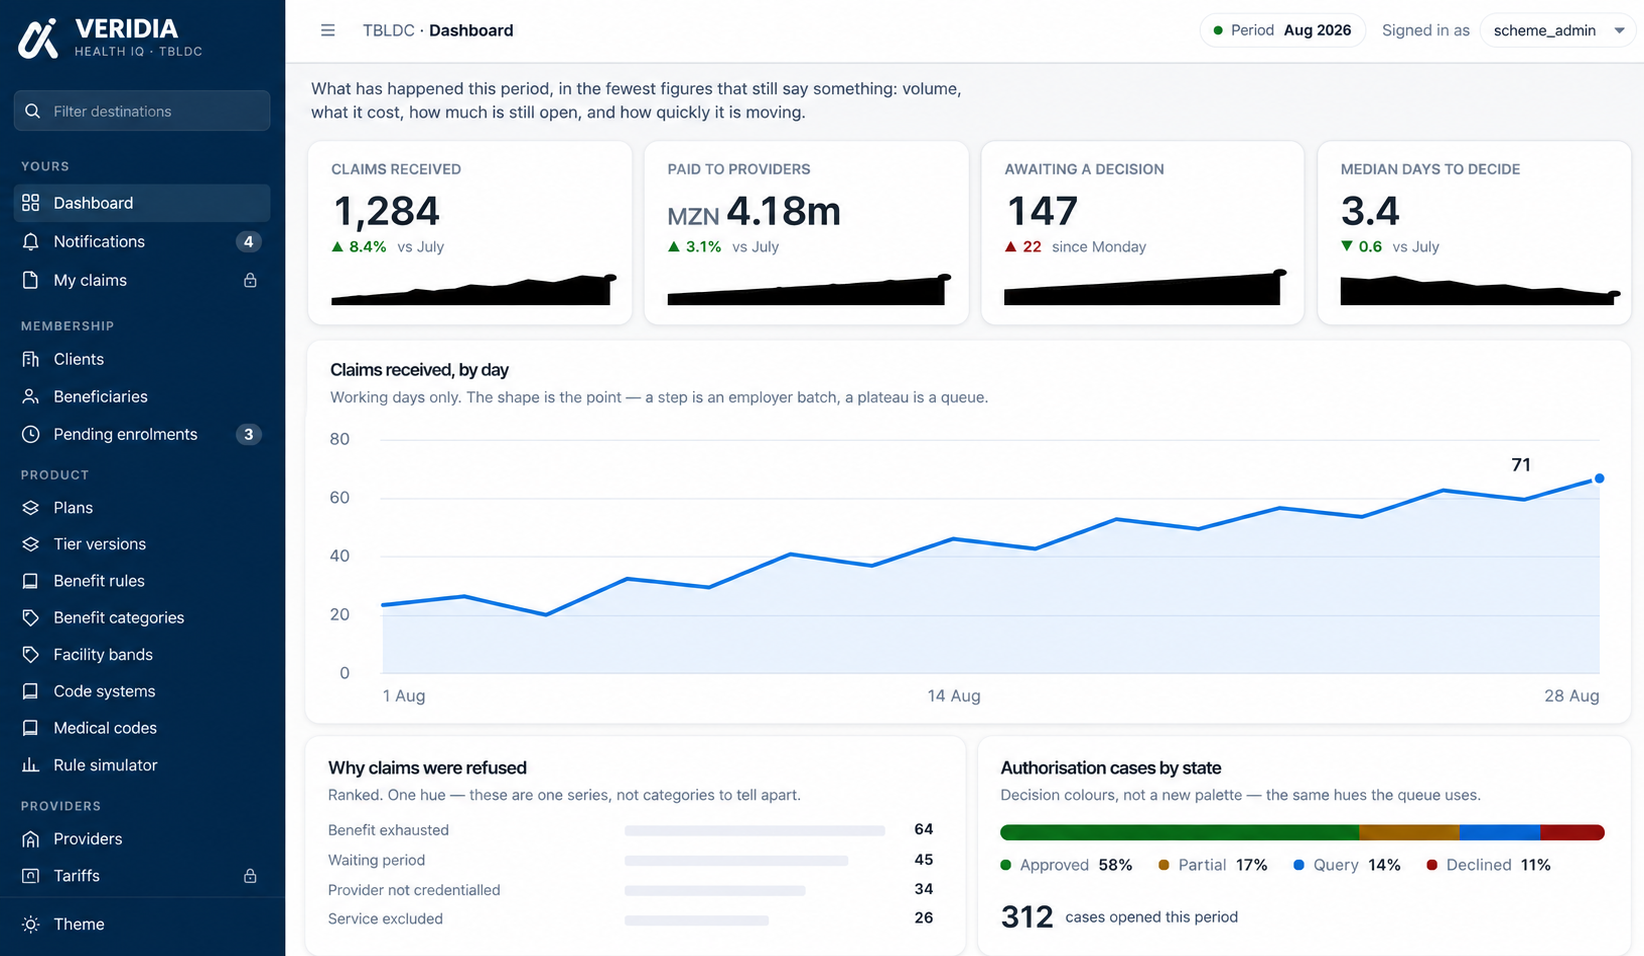
Task: Click the lock icon beside Tariffs
Action: [x=250, y=876]
